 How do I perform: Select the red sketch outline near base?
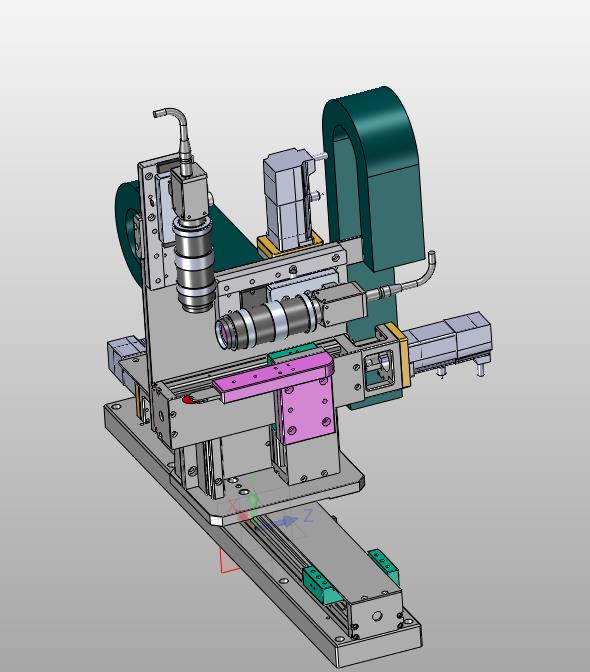pyautogui.click(x=229, y=561)
